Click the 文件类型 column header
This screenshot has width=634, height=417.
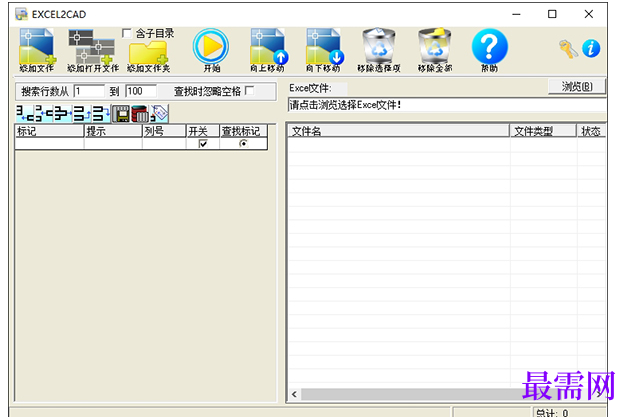click(543, 131)
